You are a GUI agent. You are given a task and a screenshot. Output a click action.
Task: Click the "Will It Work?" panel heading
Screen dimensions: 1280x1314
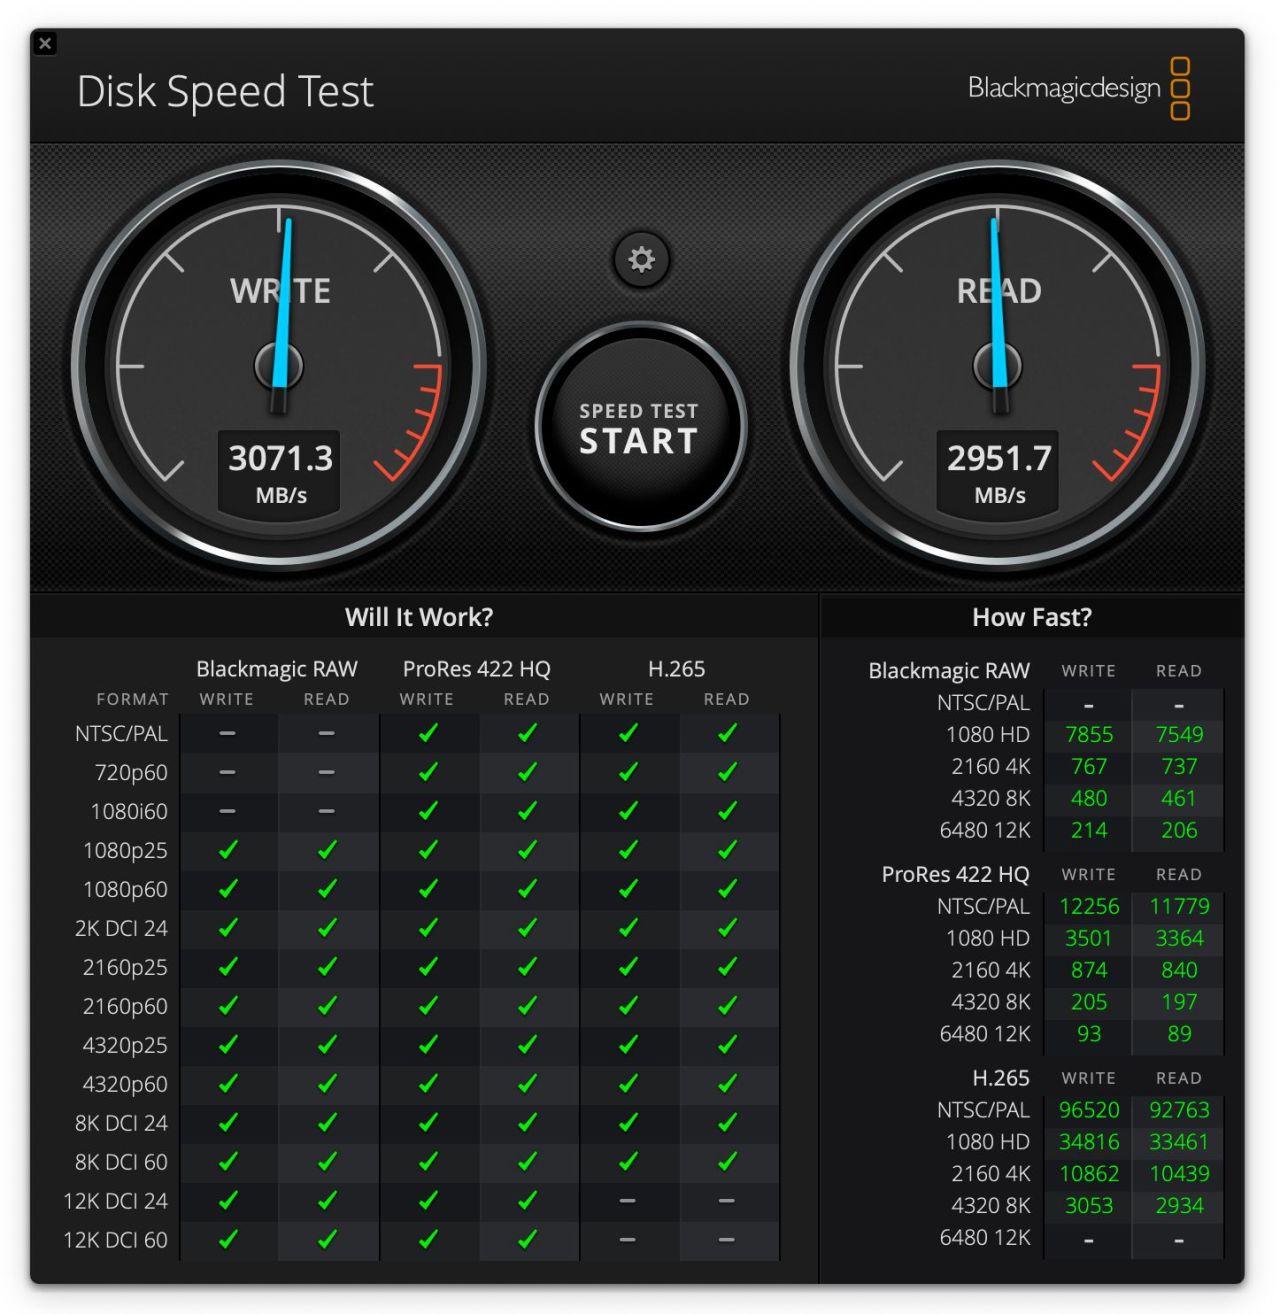(x=419, y=617)
